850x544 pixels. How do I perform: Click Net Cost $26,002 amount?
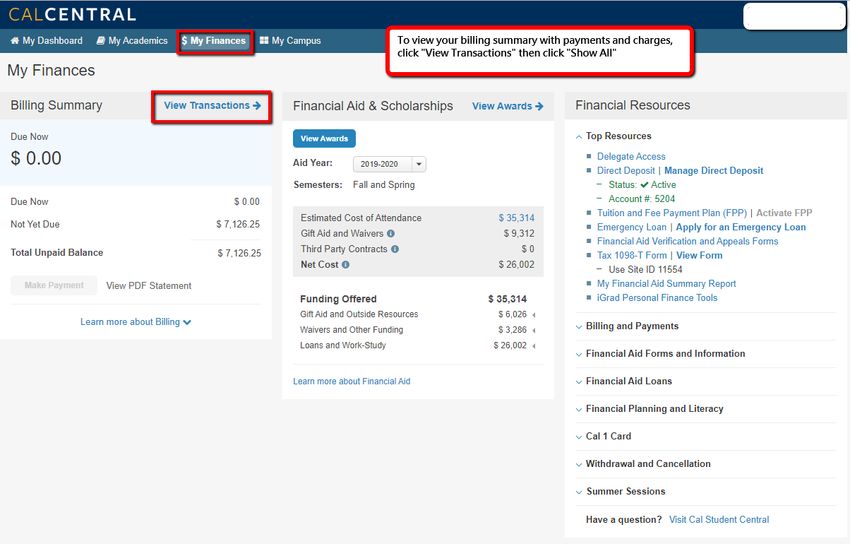click(x=516, y=265)
